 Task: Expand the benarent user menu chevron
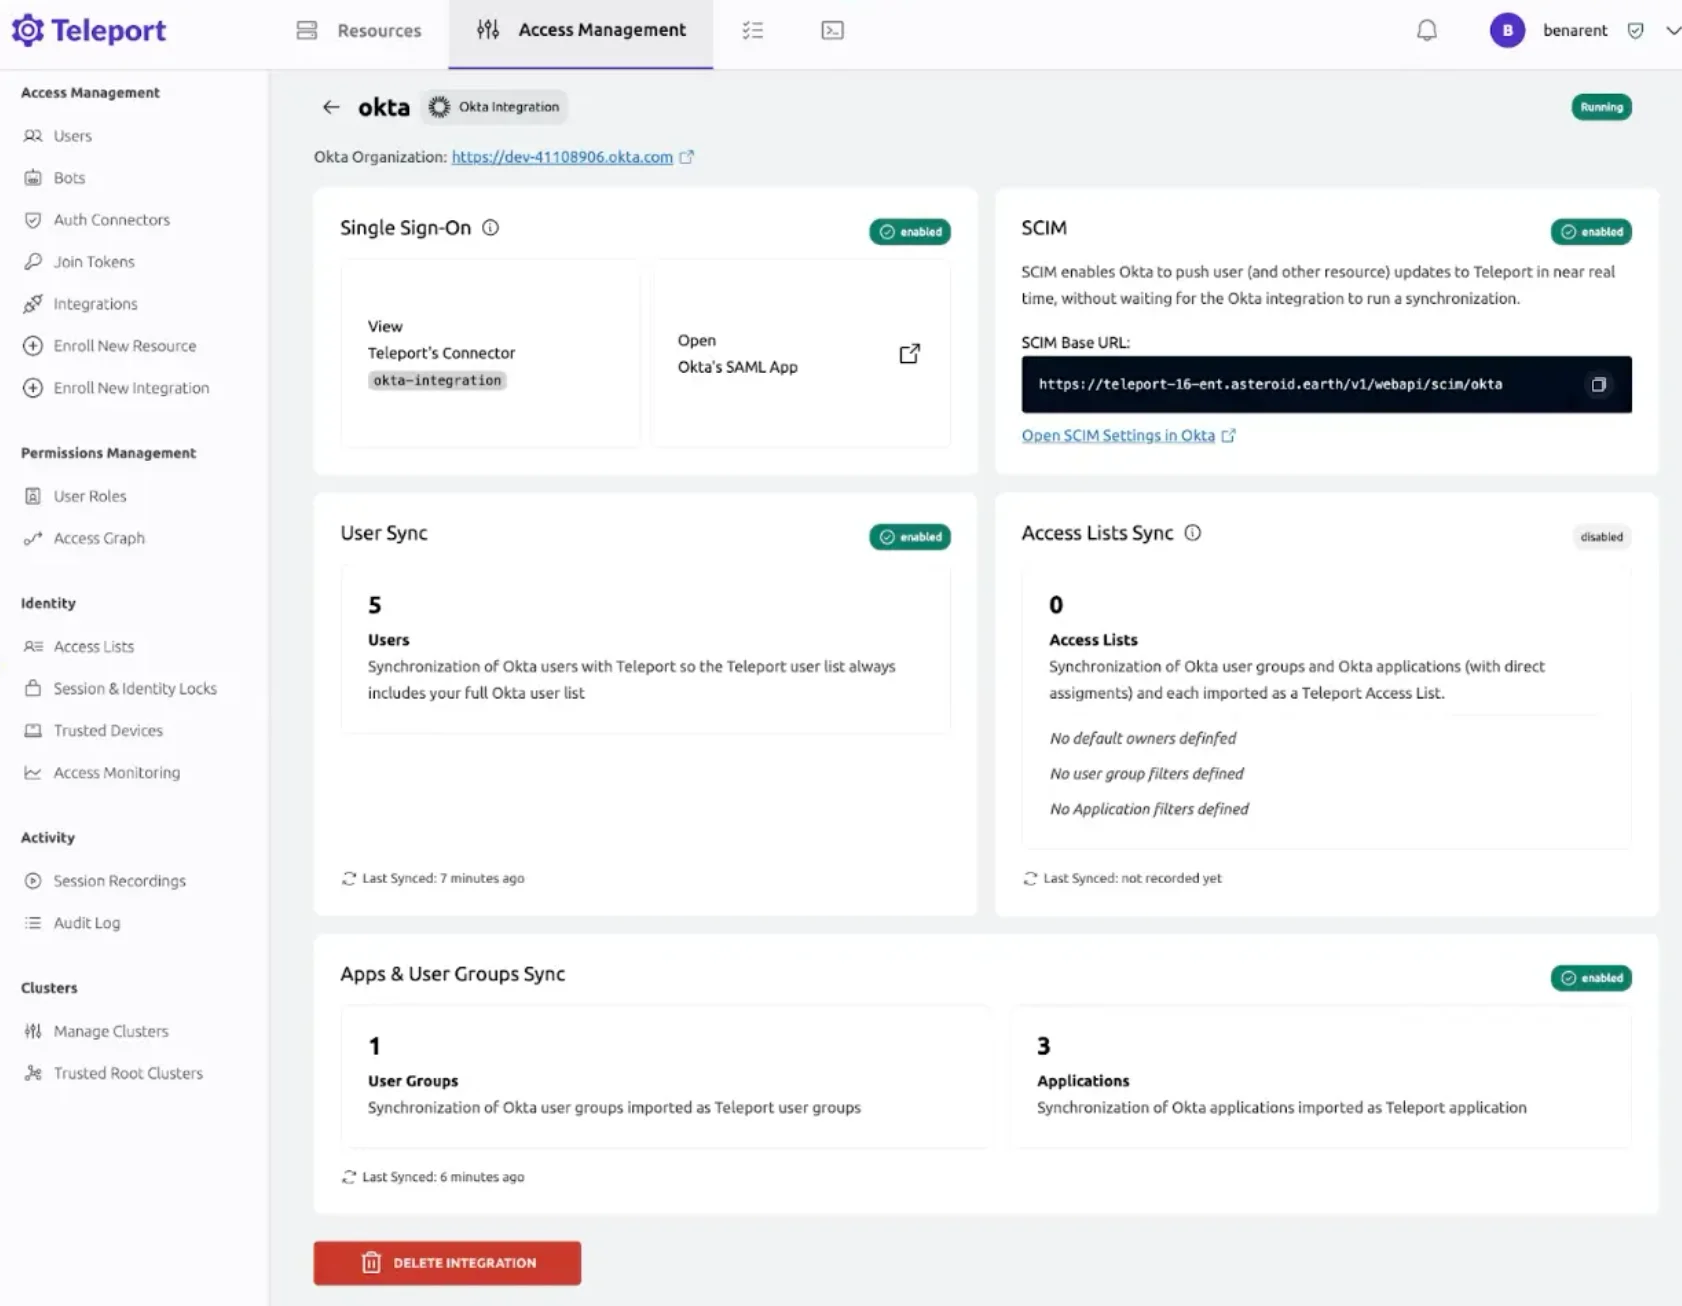point(1672,31)
